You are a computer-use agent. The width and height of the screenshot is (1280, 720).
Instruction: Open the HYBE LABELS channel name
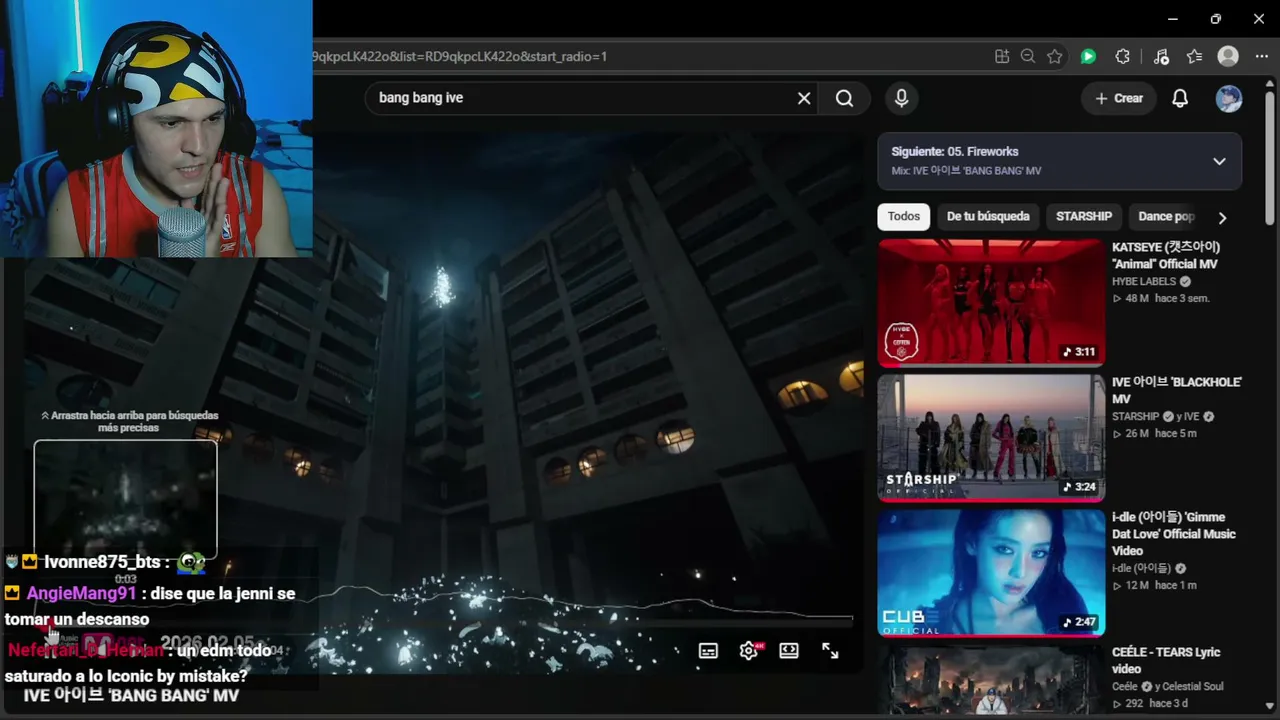(x=1144, y=282)
